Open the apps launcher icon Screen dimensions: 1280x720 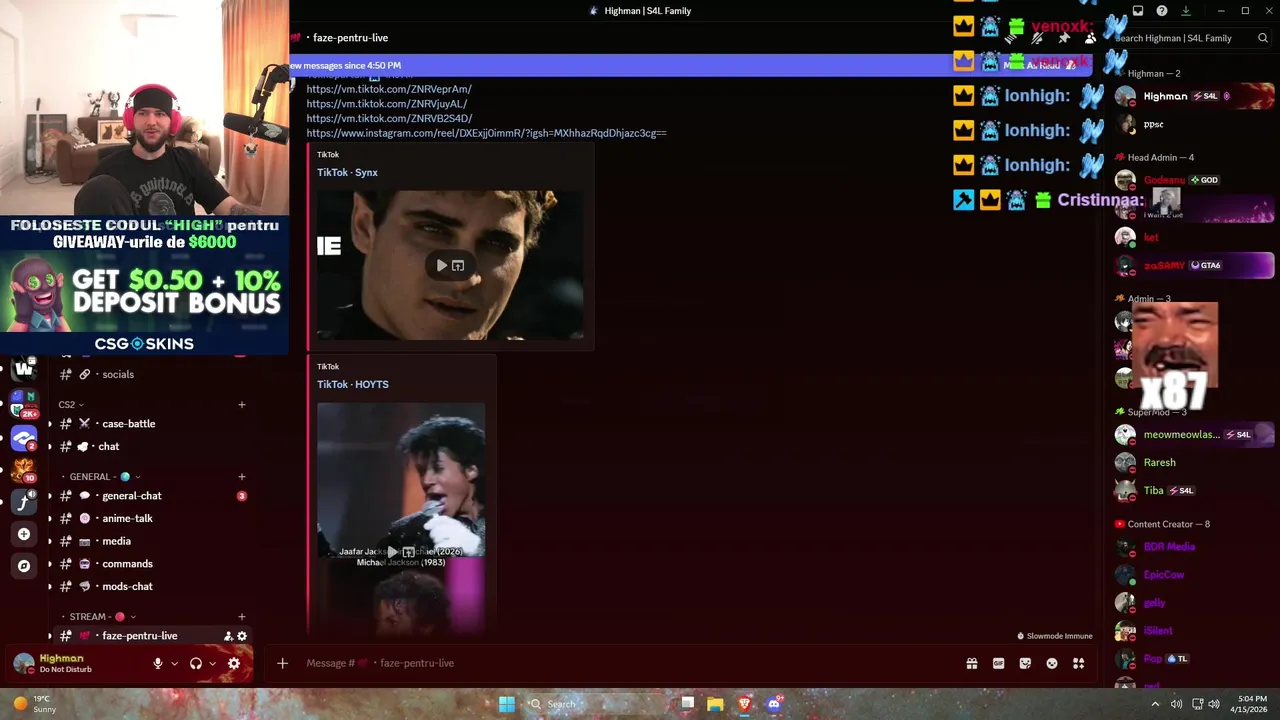pos(1079,663)
